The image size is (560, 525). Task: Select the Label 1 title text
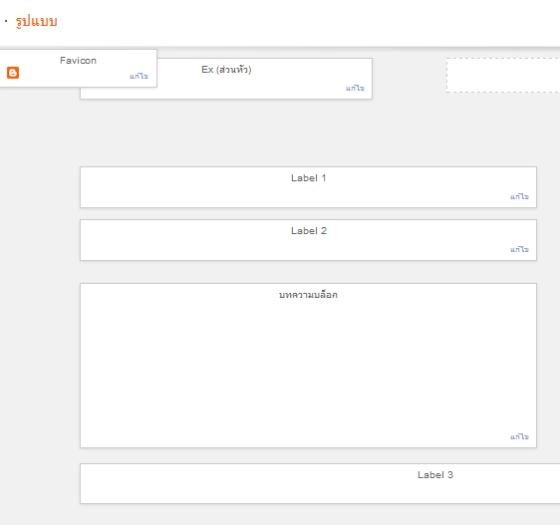point(309,178)
